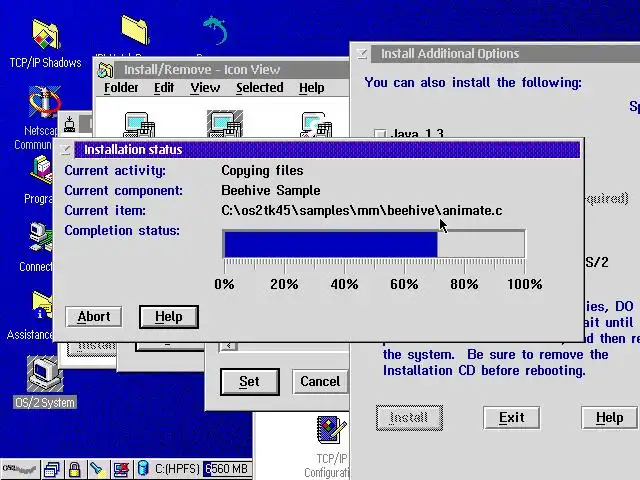The height and width of the screenshot is (480, 640).
Task: Select the highlighted middle computer icon in Install/Remove
Action: 224,124
